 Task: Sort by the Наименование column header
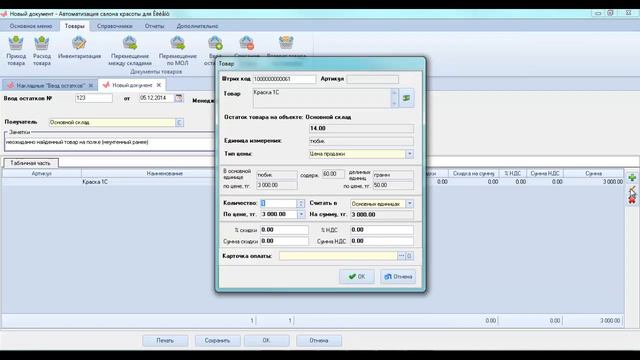tap(164, 173)
